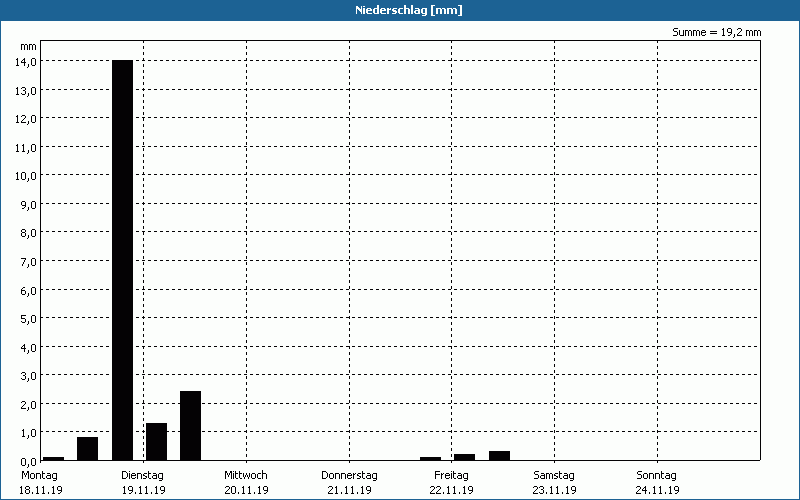Click the '14,0' y-axis value
The height and width of the screenshot is (500, 800).
pyautogui.click(x=28, y=62)
